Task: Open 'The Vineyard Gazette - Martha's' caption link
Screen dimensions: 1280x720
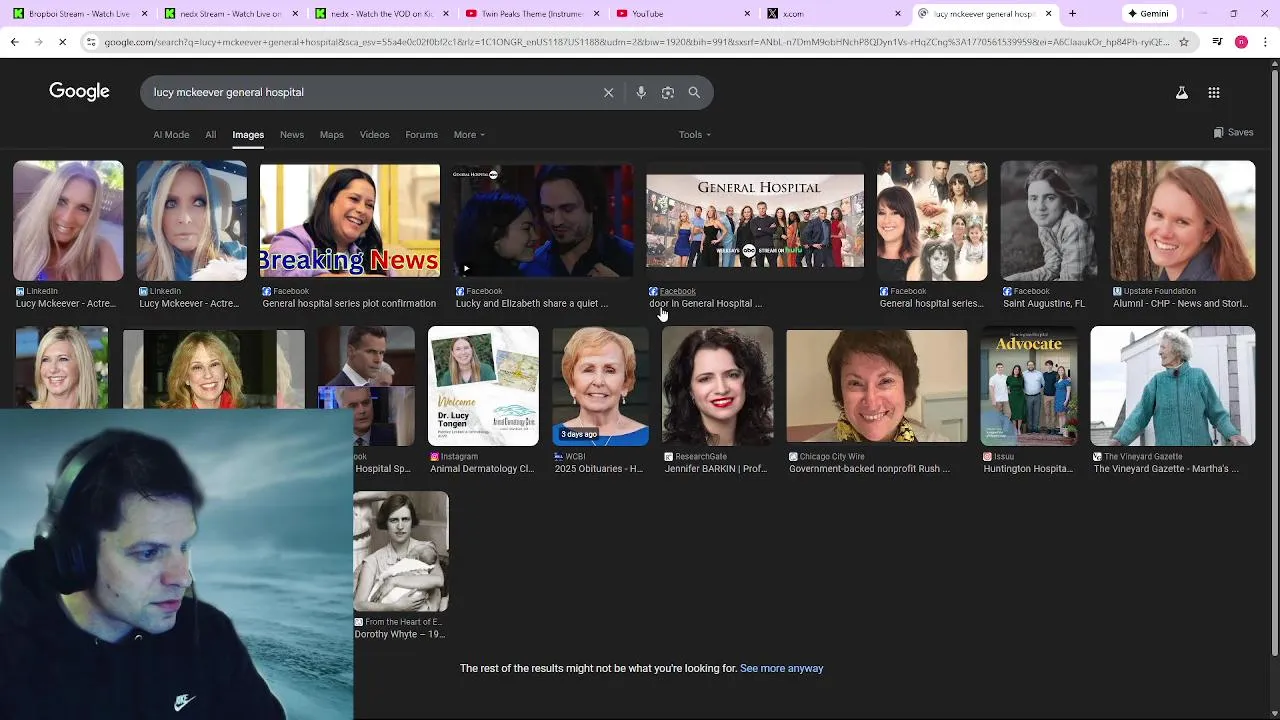Action: (1166, 469)
